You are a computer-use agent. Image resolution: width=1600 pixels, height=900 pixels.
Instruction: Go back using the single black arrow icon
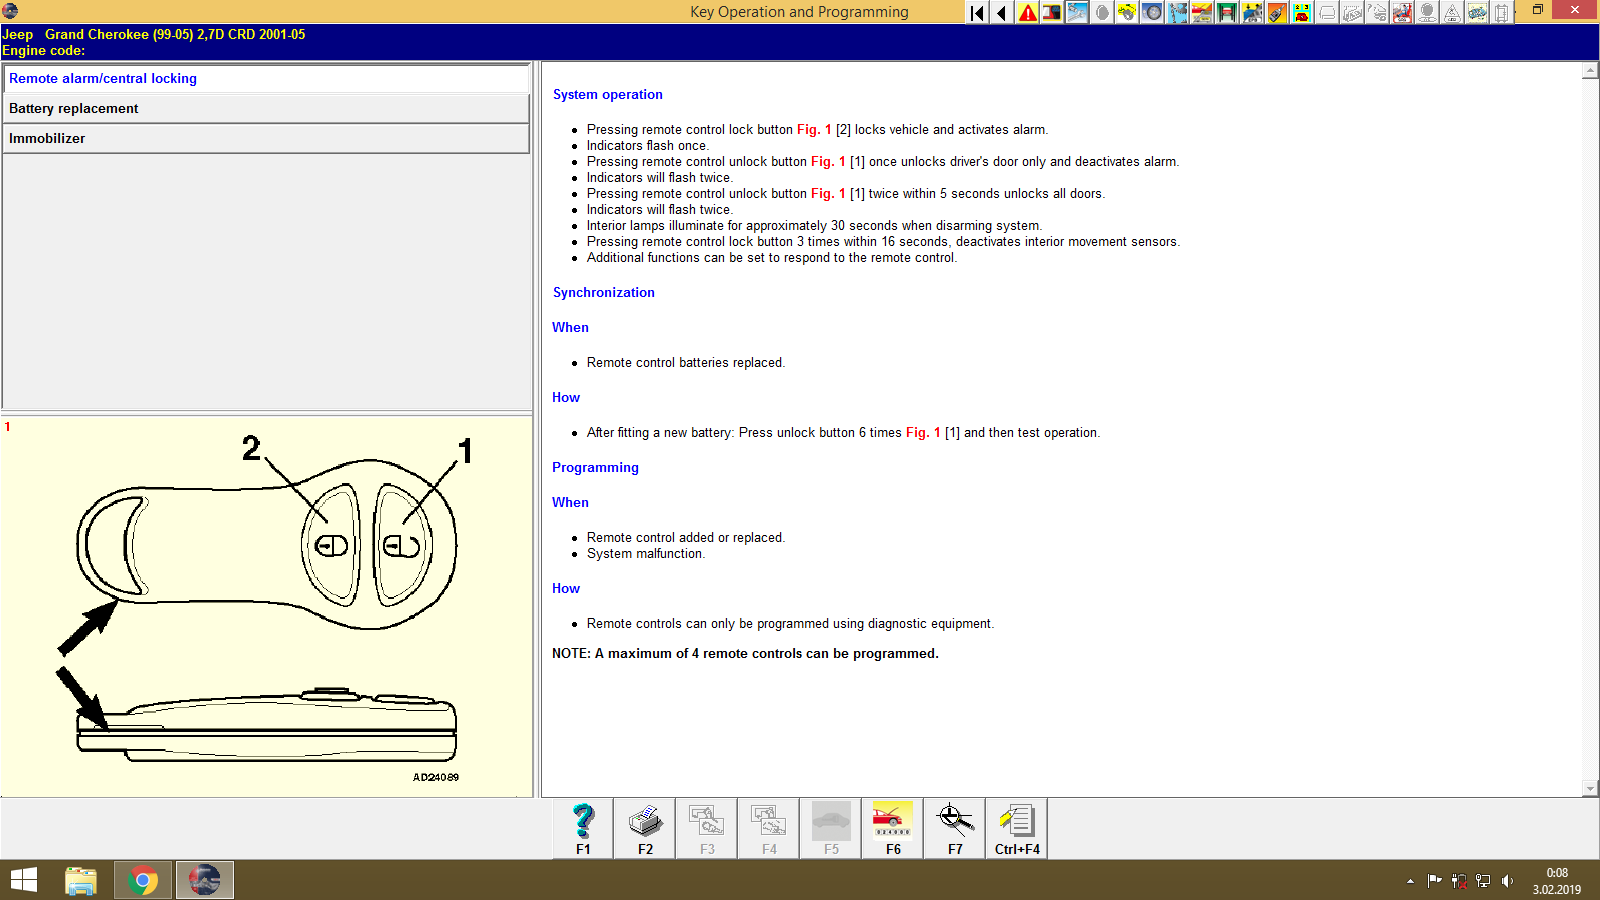coord(1001,13)
